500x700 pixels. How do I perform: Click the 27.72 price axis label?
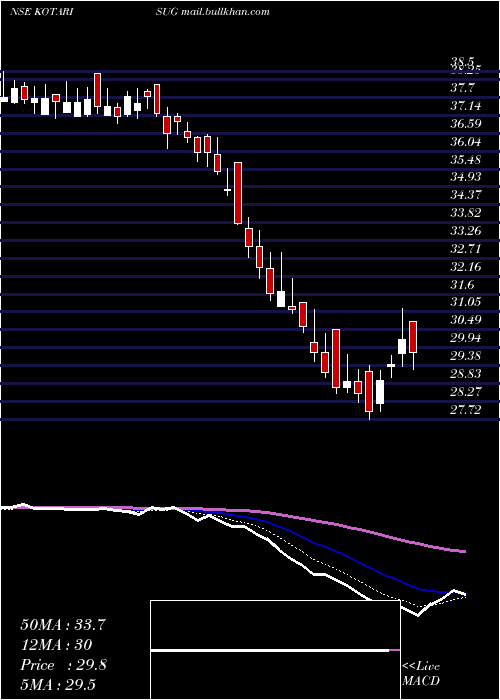465,409
